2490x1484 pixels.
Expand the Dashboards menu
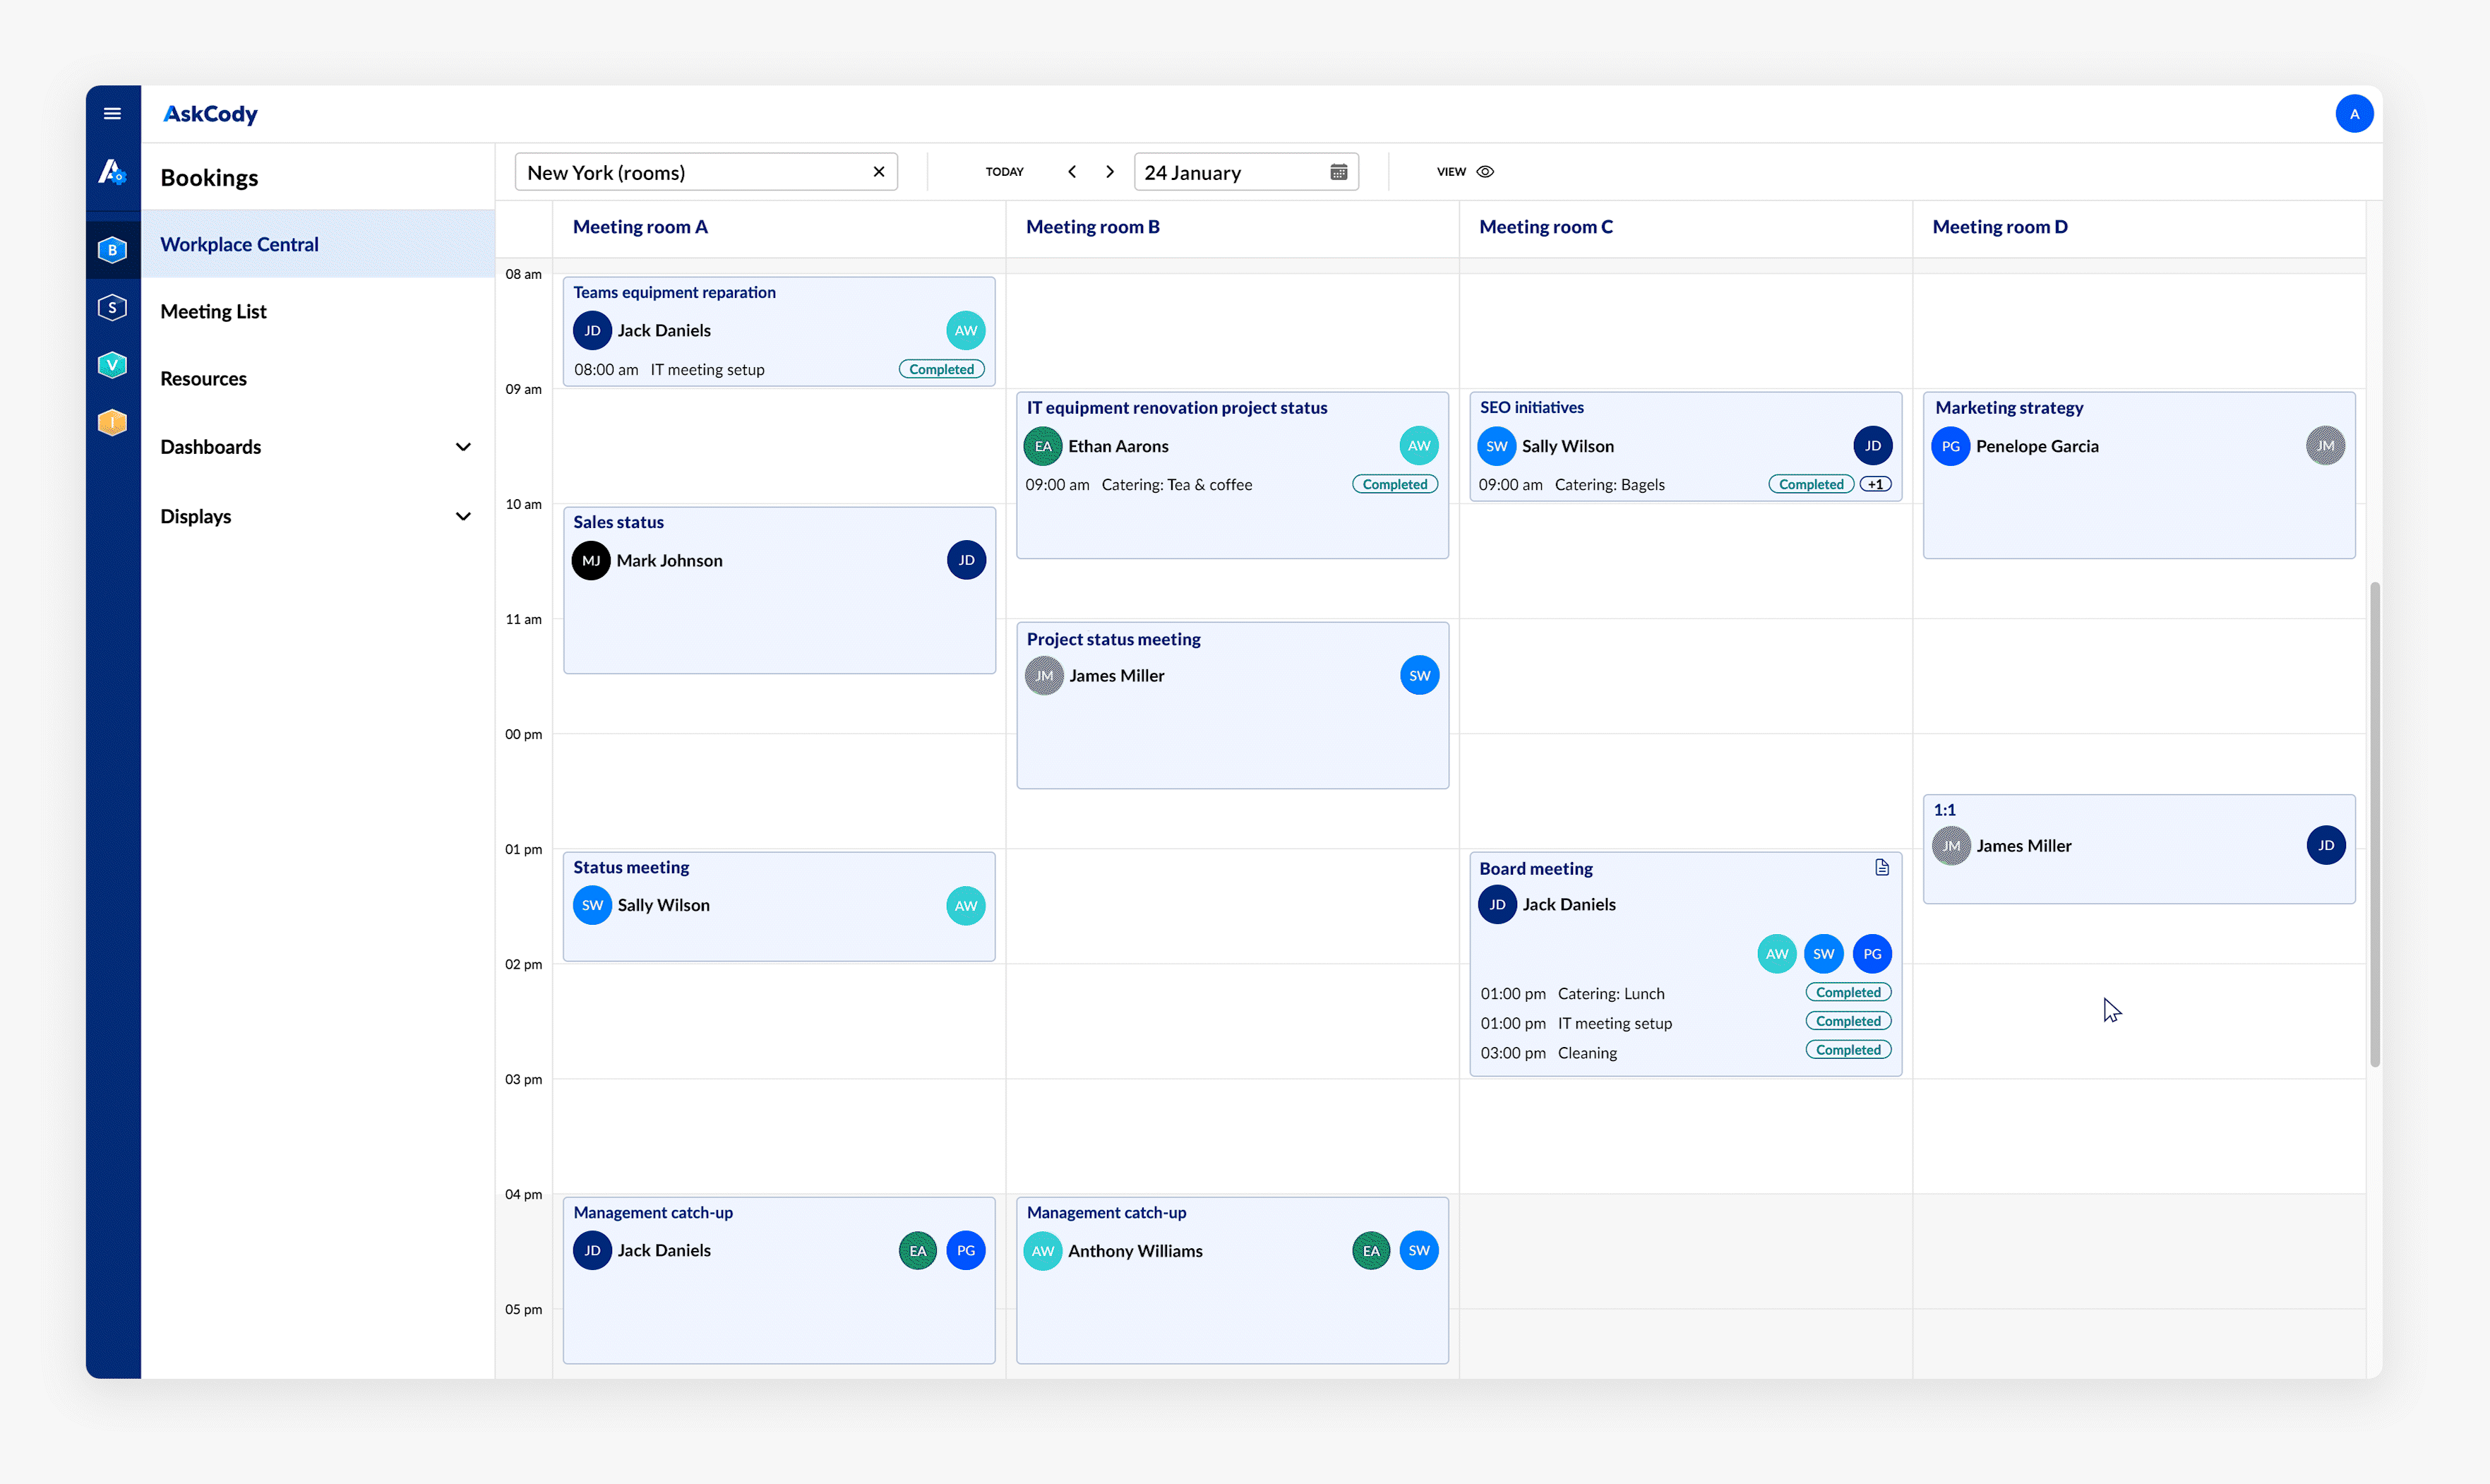463,447
